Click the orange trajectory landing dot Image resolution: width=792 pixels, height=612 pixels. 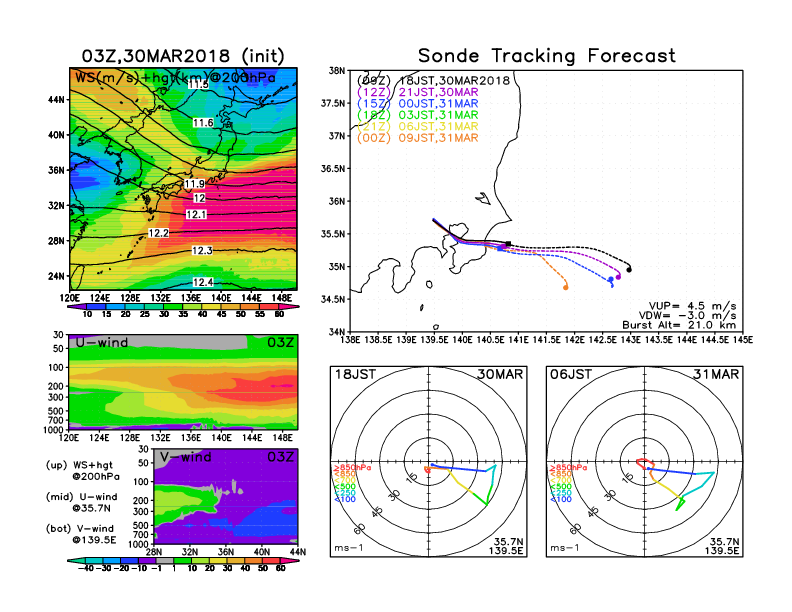click(566, 287)
